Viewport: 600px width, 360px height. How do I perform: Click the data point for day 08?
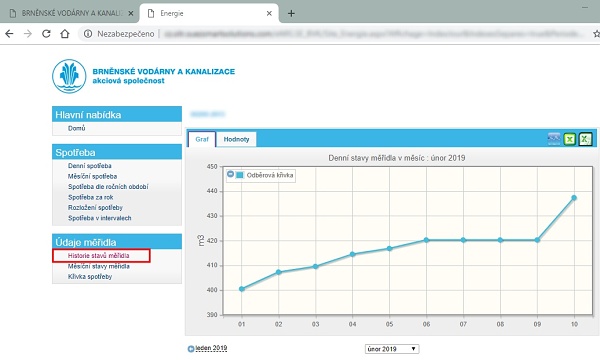pos(500,240)
